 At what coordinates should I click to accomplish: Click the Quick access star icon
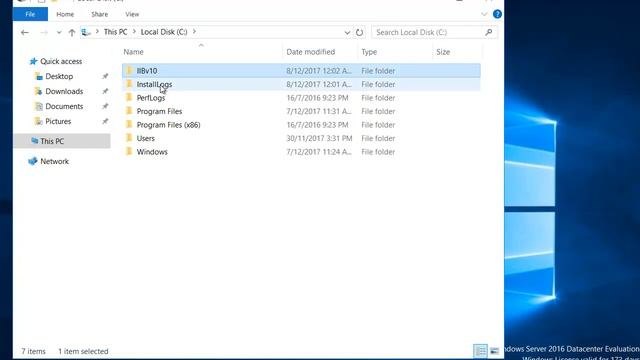(33, 61)
